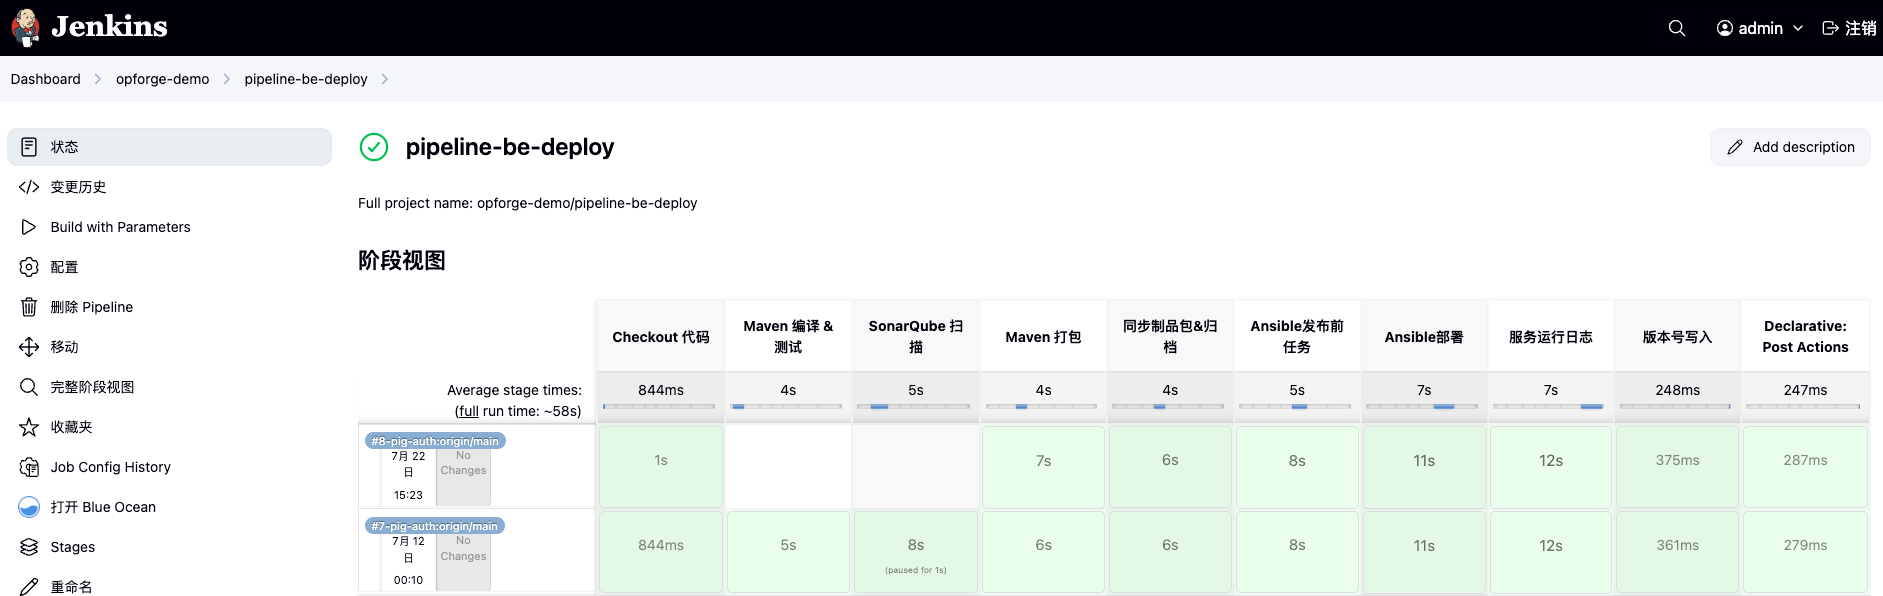Click the Add description button
This screenshot has height=596, width=1883.
click(1790, 147)
